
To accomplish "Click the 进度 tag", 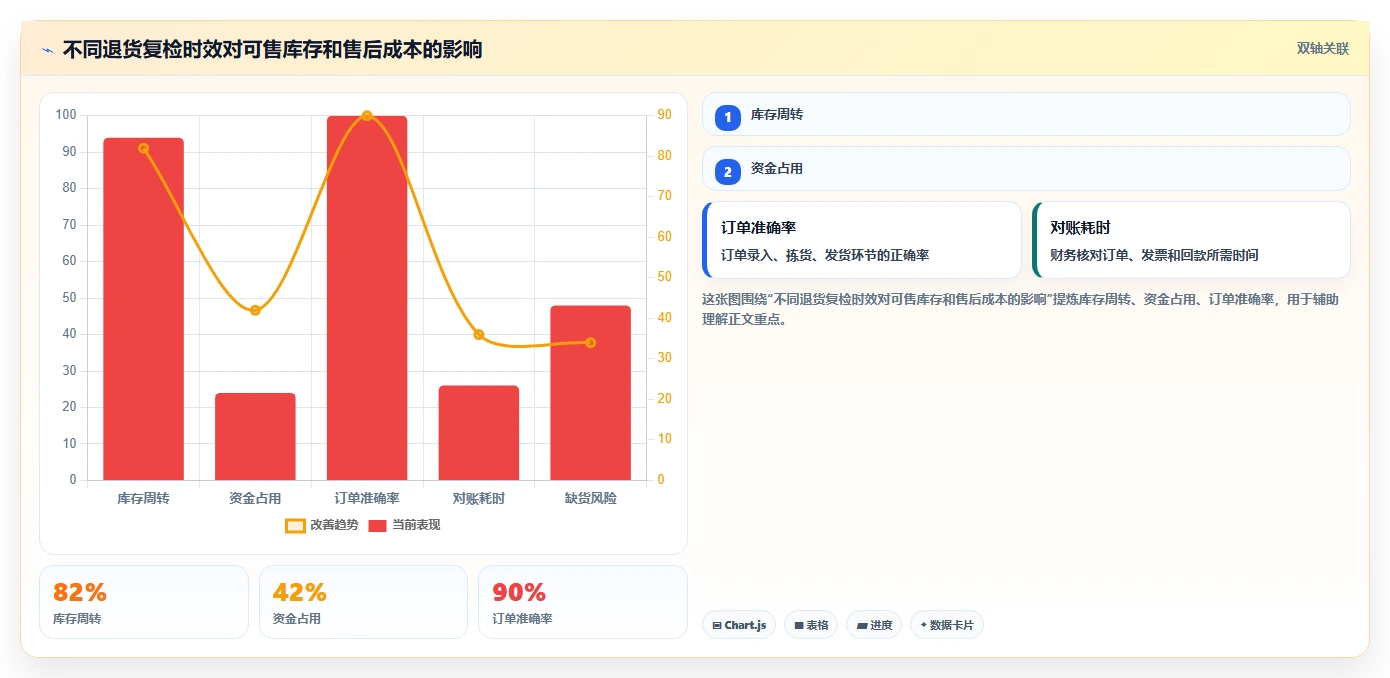I will coord(874,625).
